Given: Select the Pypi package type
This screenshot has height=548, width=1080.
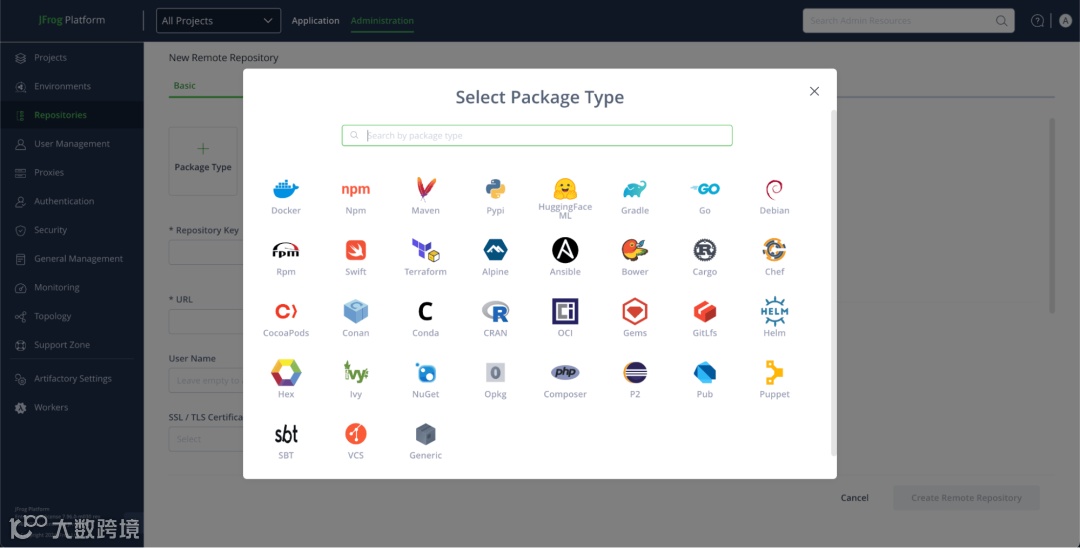Looking at the screenshot, I should coord(495,197).
